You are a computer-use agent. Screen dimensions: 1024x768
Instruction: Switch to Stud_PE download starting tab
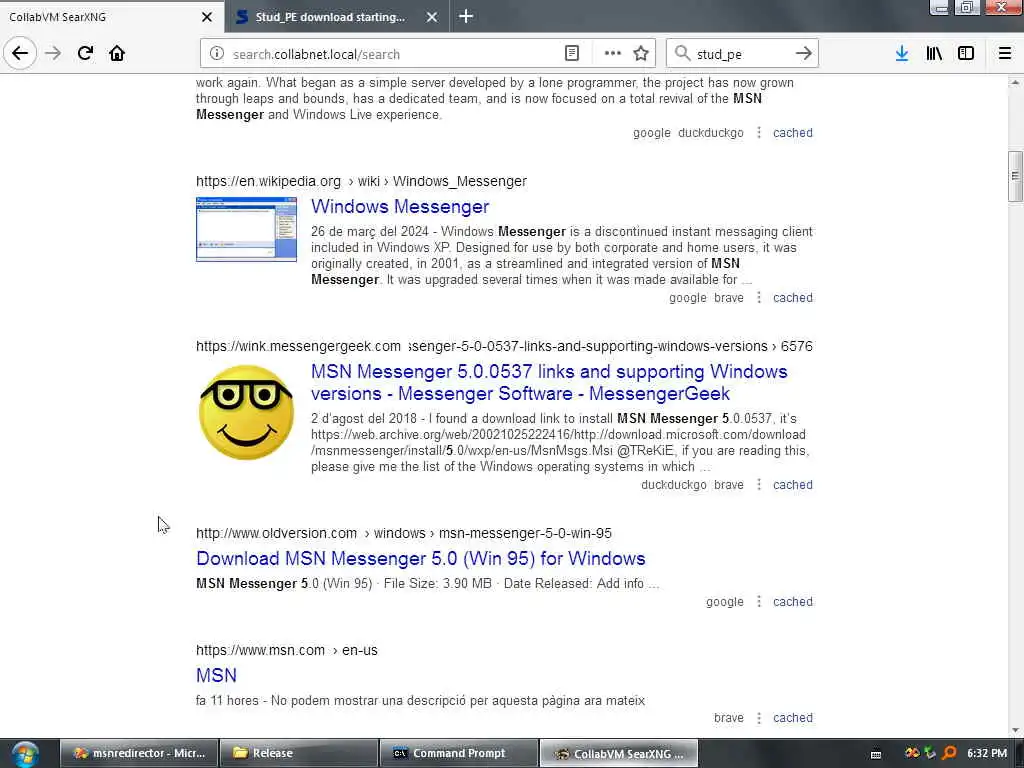337,17
